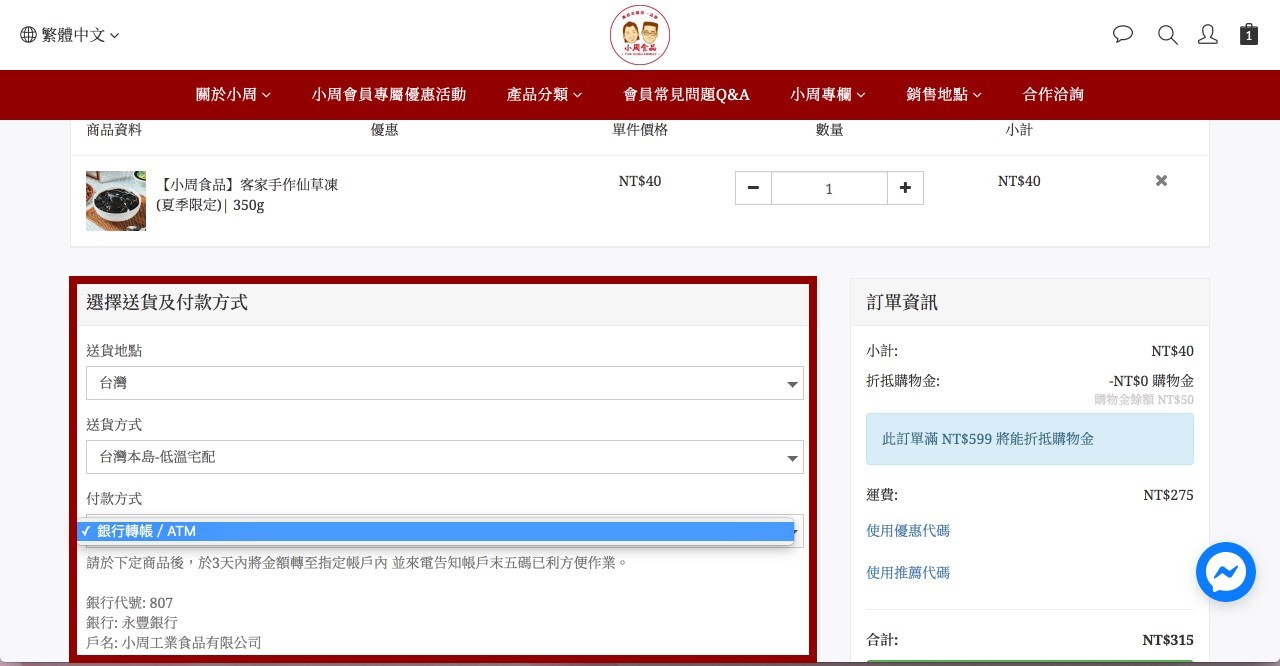Open the shopping cart bag icon
The image size is (1280, 666).
1248,35
